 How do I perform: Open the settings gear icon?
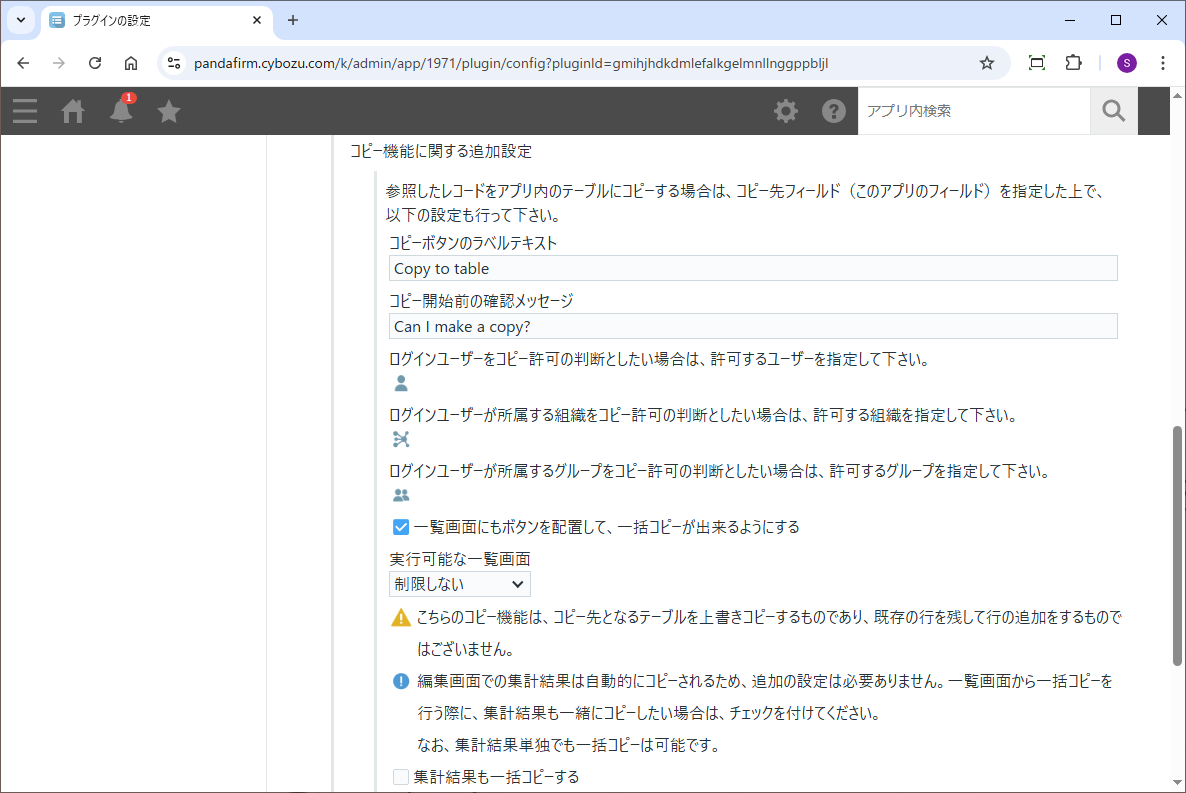(786, 111)
